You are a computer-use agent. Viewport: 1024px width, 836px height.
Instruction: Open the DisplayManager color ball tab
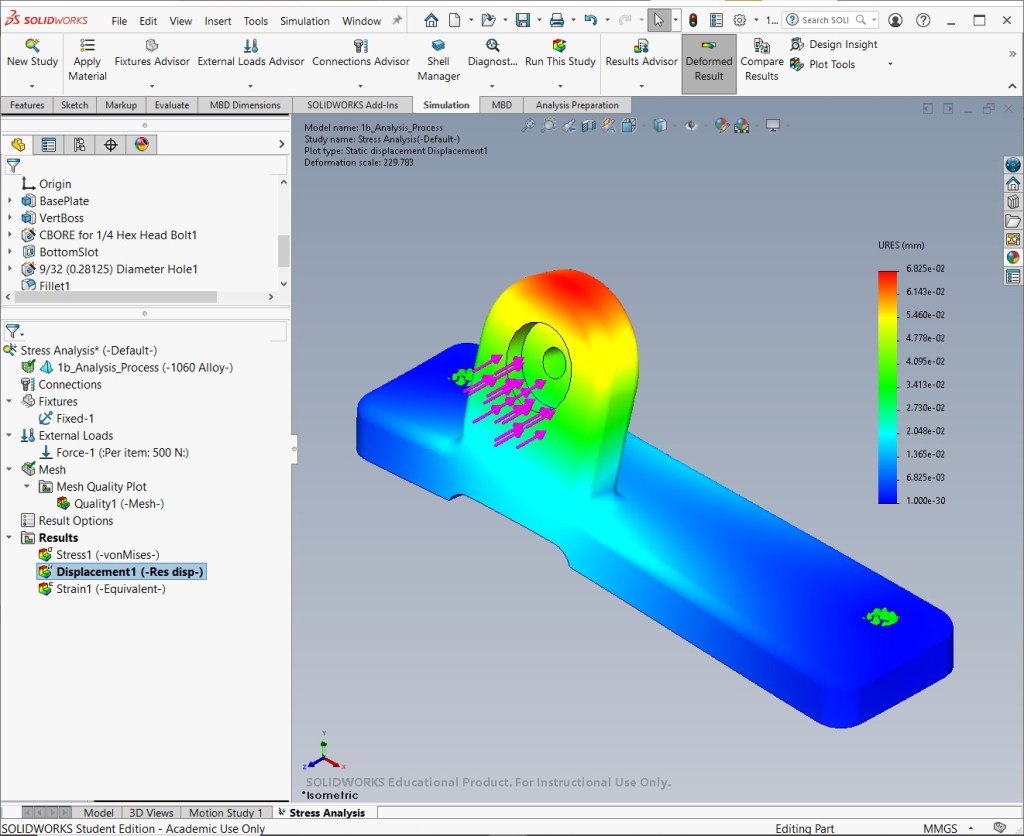click(142, 144)
